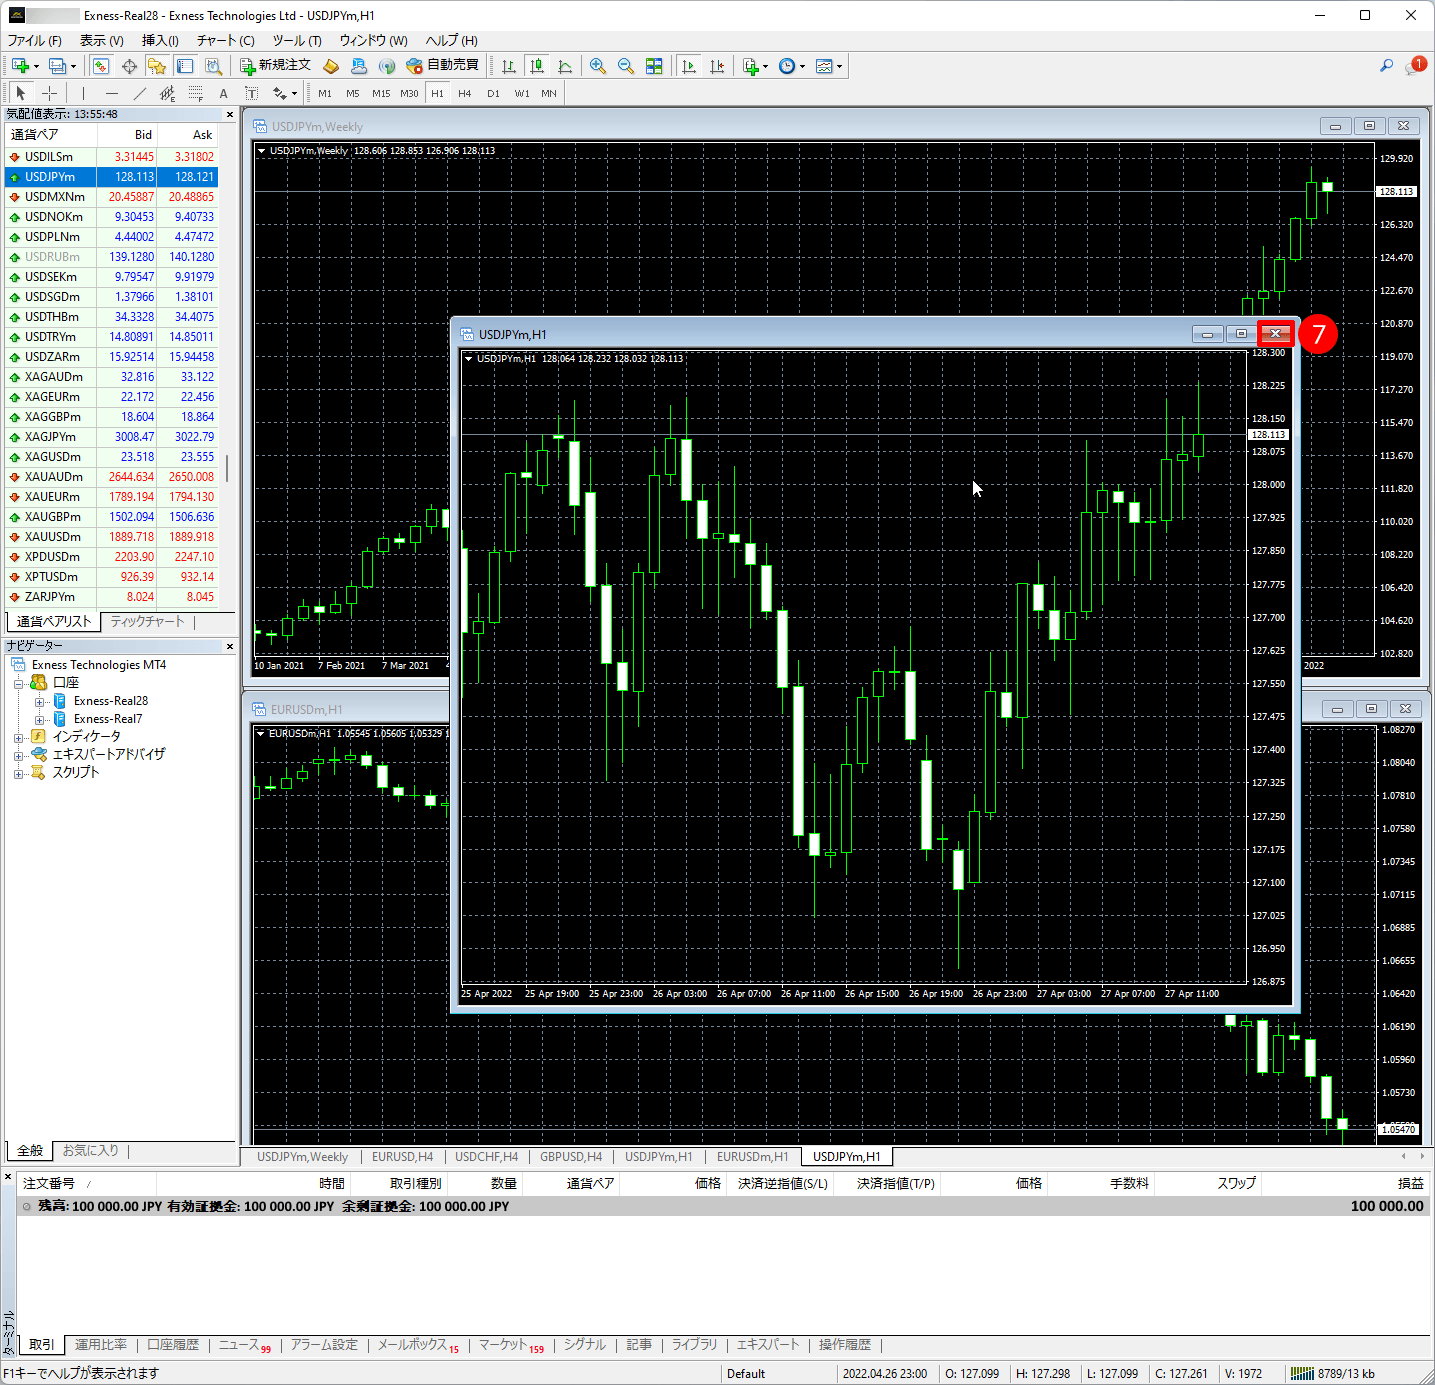
Task: Expand the Exness-Real28 account node
Action: (40, 702)
